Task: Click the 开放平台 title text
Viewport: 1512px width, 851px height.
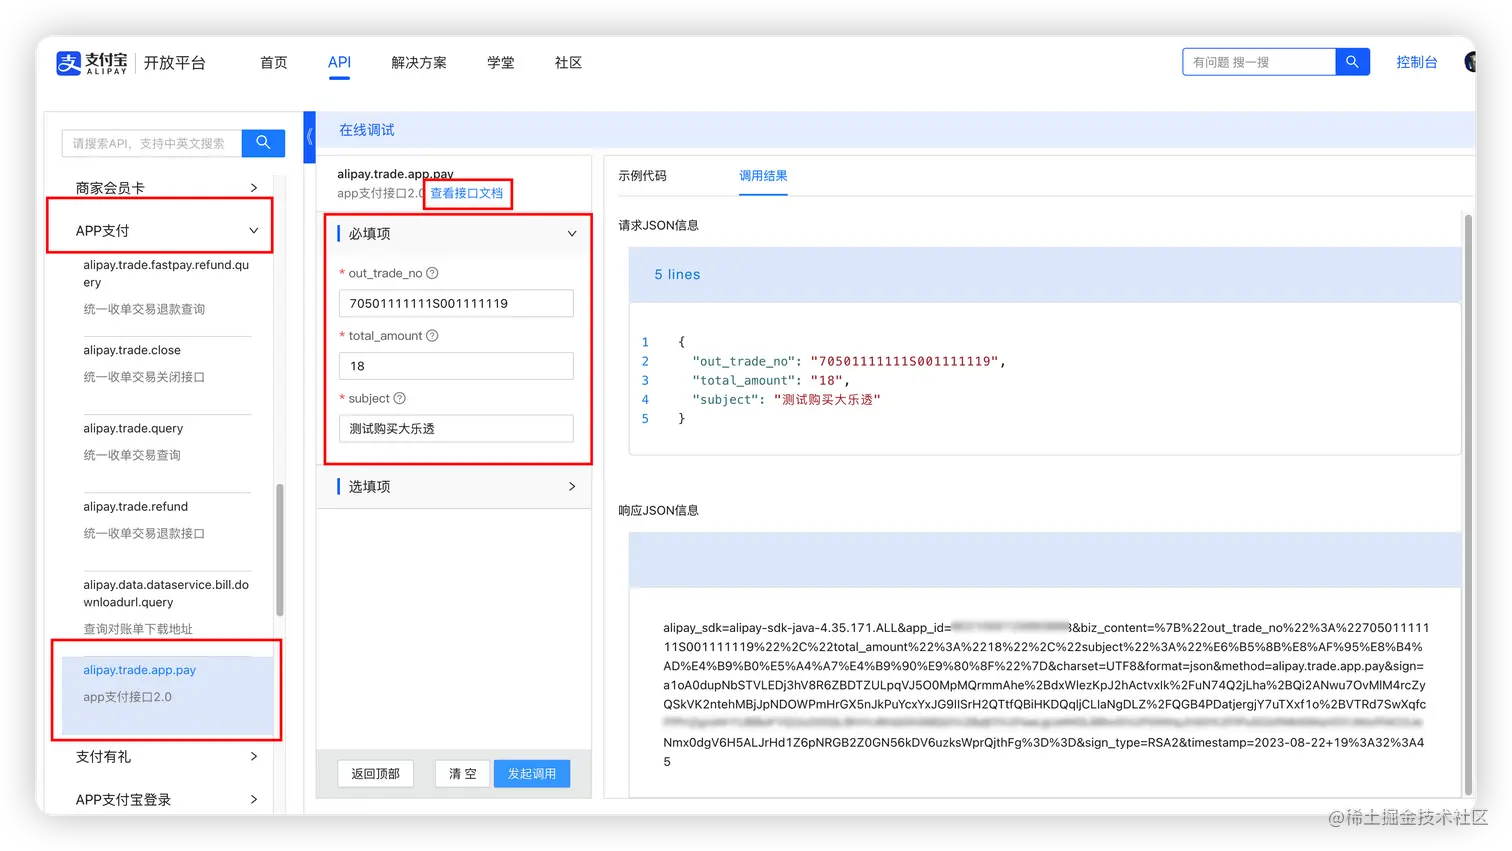Action: [174, 63]
